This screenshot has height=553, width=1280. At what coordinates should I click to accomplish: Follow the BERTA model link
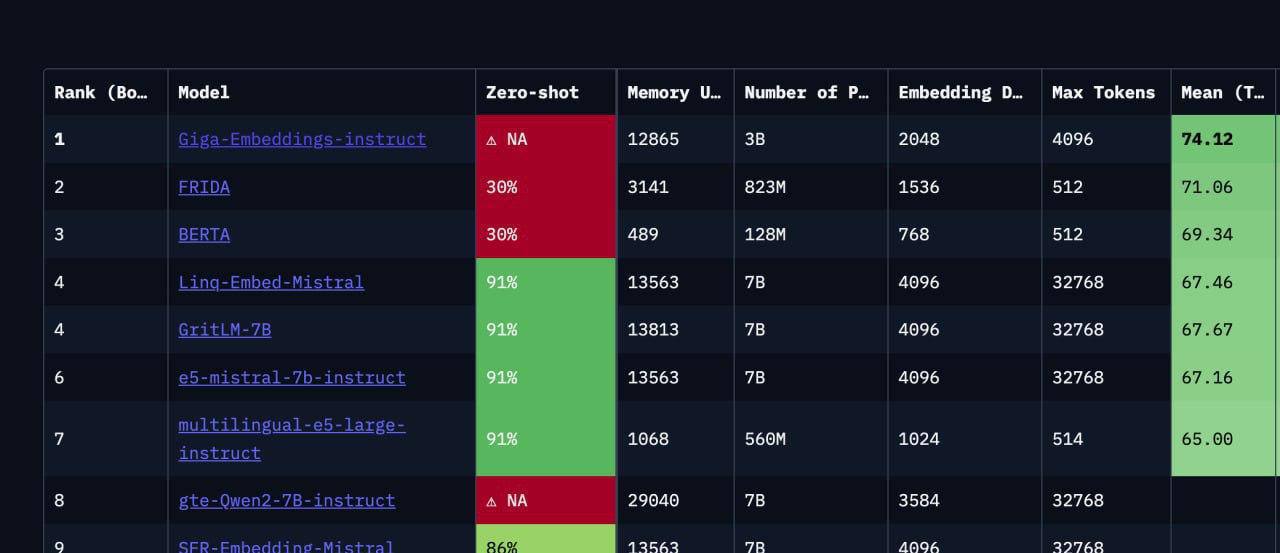click(204, 234)
